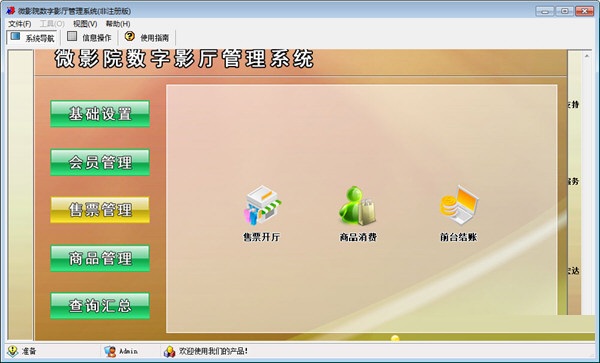Viewport: 600px width, 363px height.
Task: Open the 视图(V) menu
Action: coord(85,24)
